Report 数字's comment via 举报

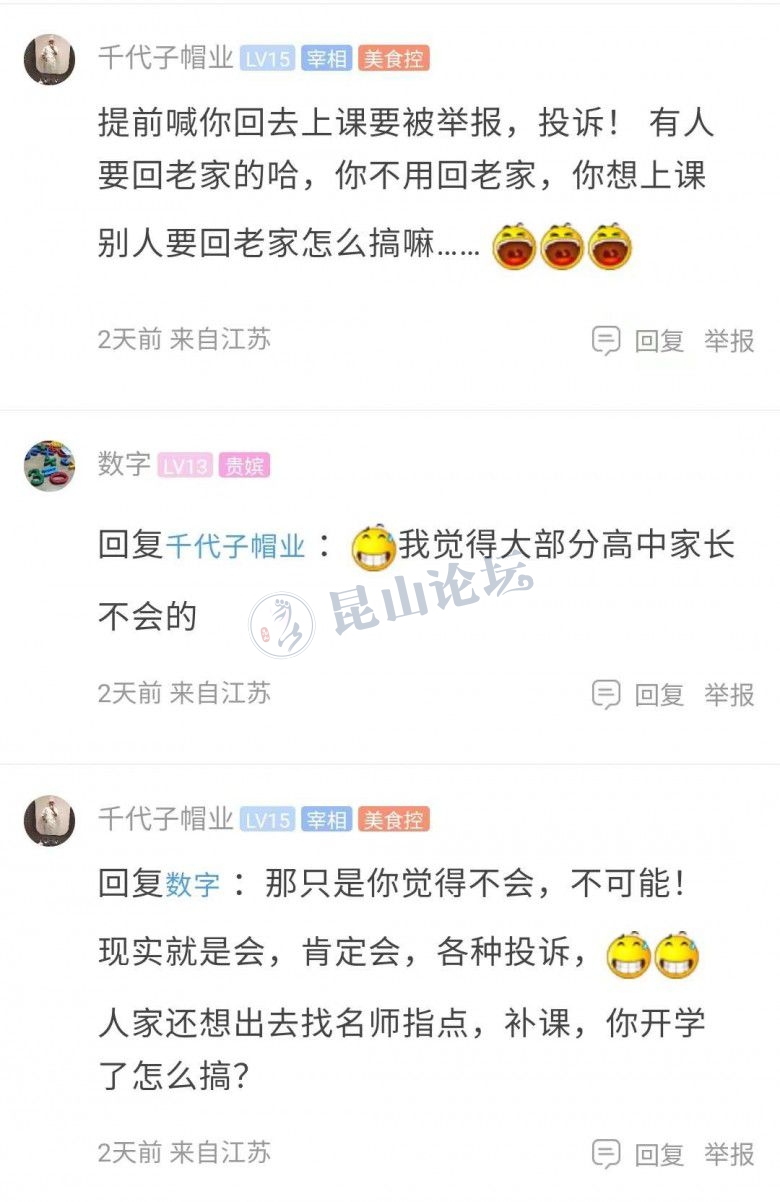[x=729, y=694]
